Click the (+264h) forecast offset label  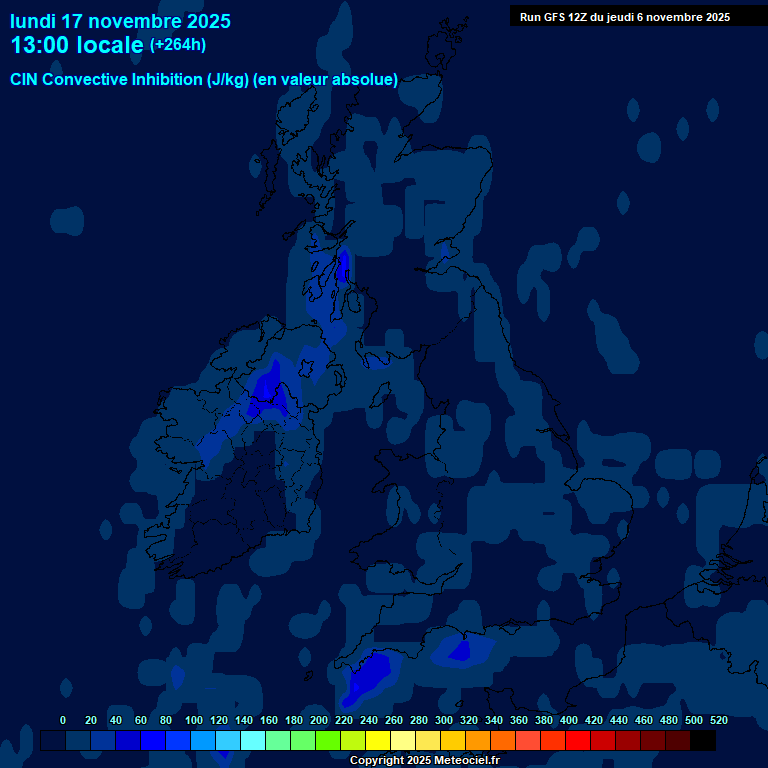tap(178, 45)
